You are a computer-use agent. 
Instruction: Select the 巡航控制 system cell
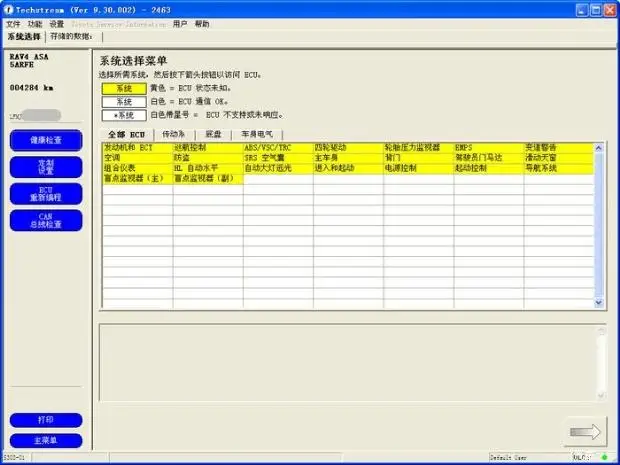point(208,148)
